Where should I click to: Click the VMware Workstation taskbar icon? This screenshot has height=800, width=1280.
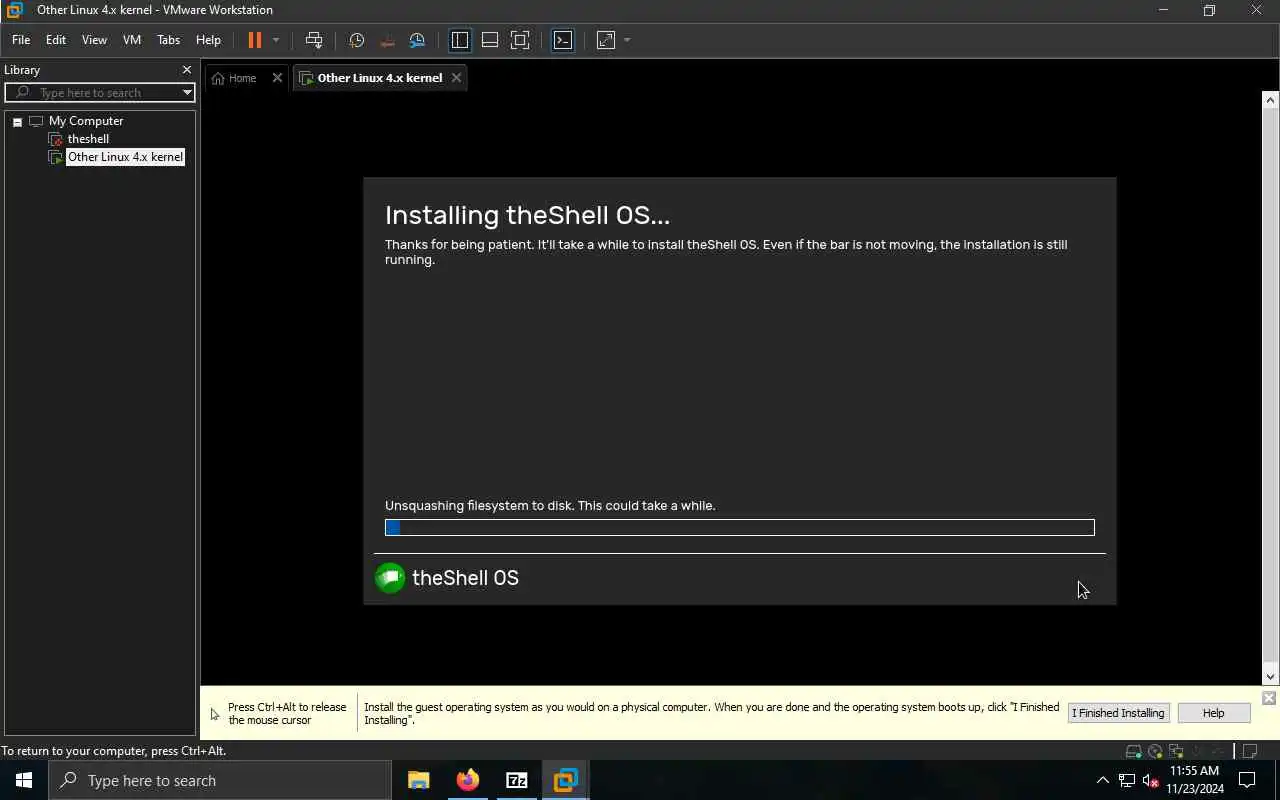[x=566, y=780]
